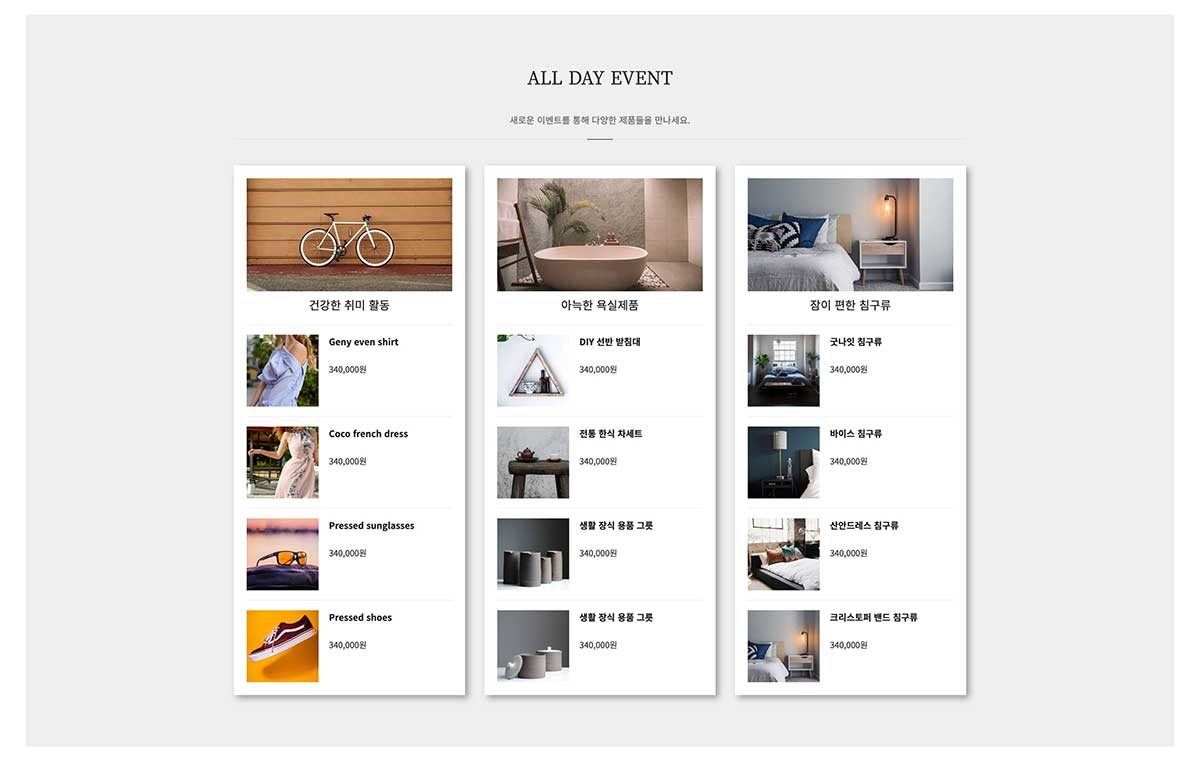
Task: Open the 전통 한식 차세트 link
Action: pyautogui.click(x=611, y=434)
